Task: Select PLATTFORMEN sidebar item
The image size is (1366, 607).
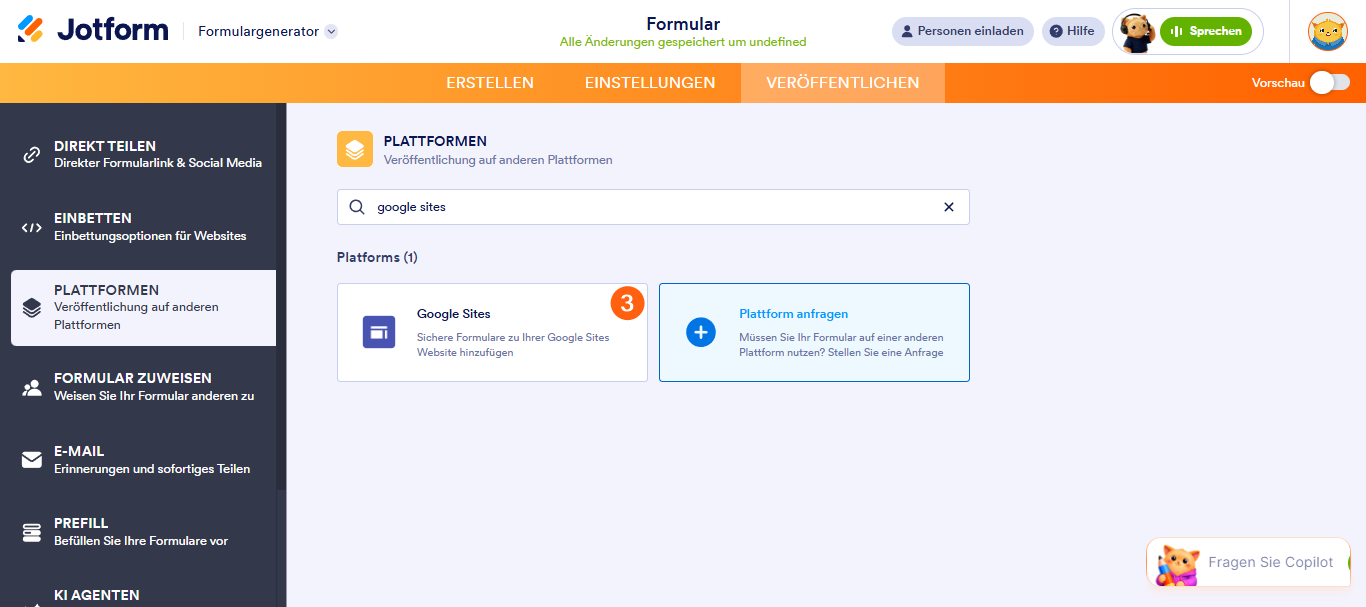Action: pyautogui.click(x=143, y=308)
